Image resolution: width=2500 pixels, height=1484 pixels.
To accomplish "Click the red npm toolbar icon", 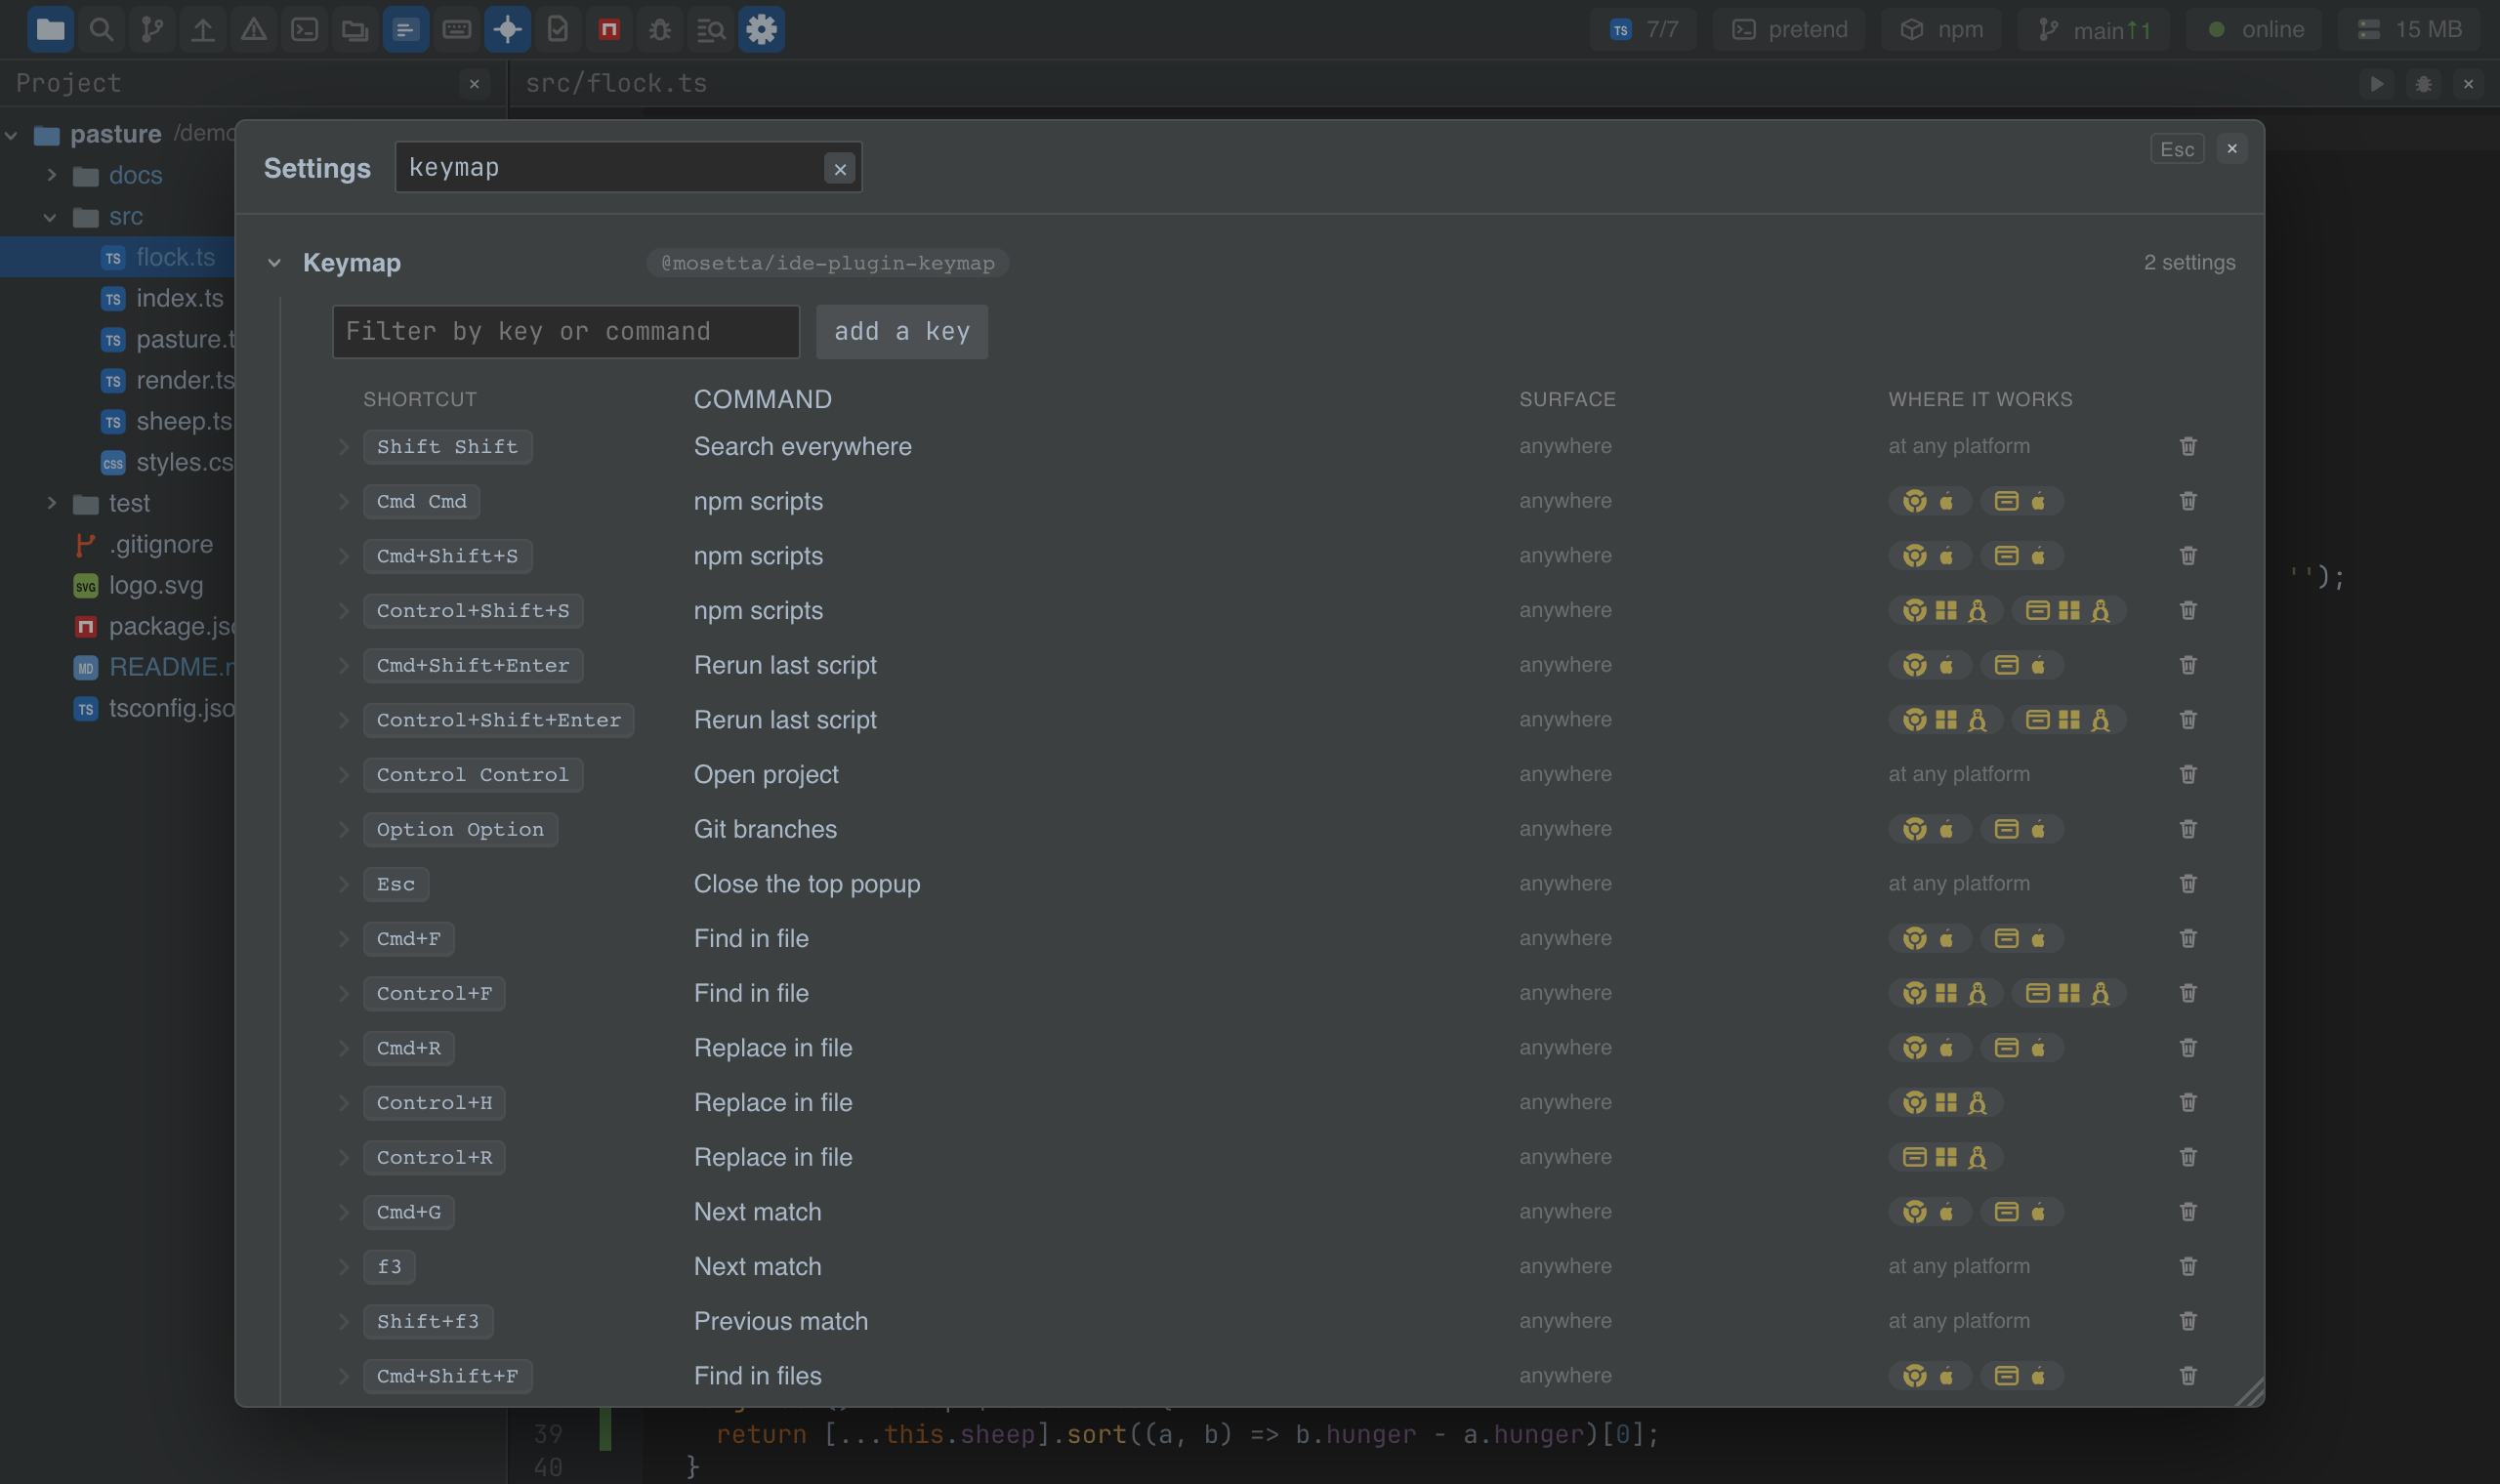I will [609, 29].
